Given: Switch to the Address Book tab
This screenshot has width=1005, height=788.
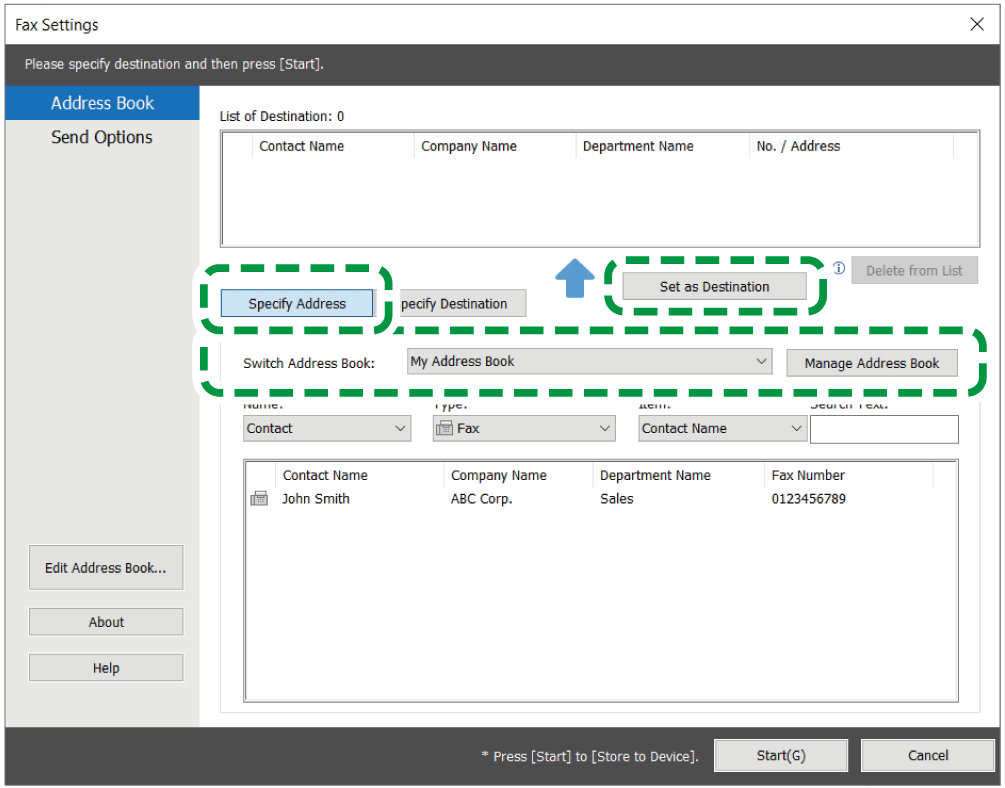Looking at the screenshot, I should click(102, 103).
